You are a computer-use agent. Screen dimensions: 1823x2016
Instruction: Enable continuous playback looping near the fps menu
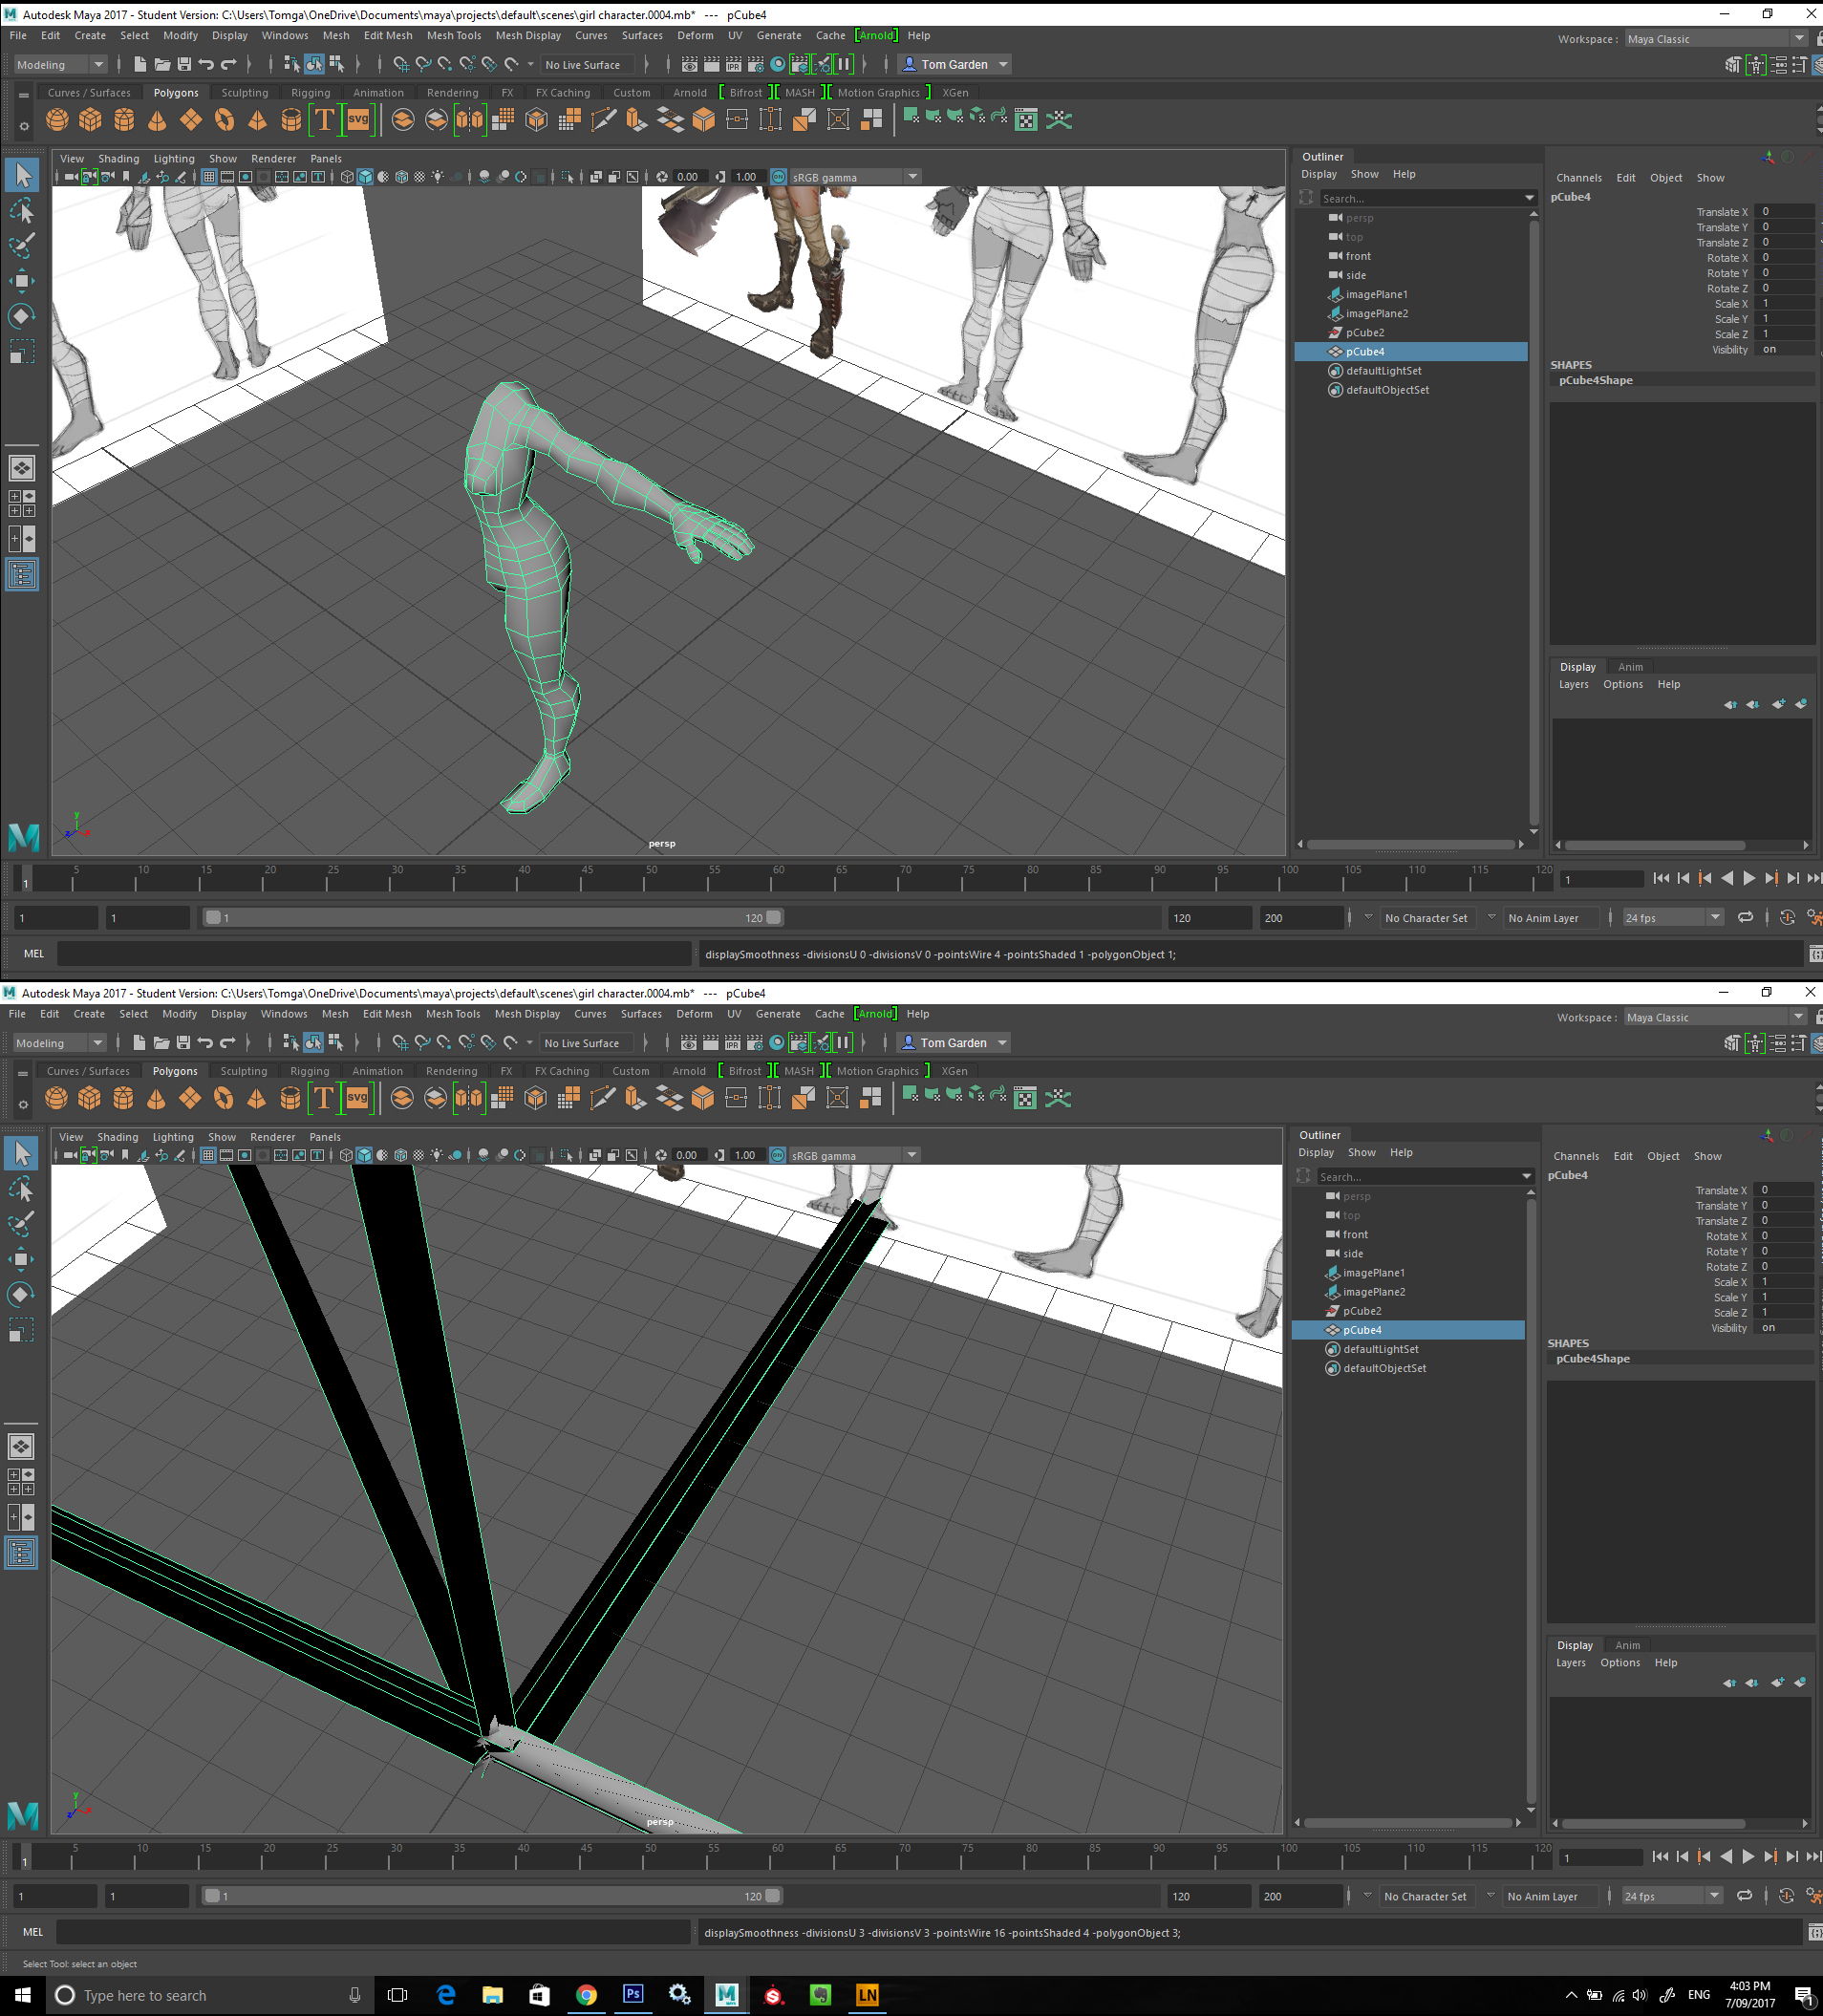tap(1746, 917)
